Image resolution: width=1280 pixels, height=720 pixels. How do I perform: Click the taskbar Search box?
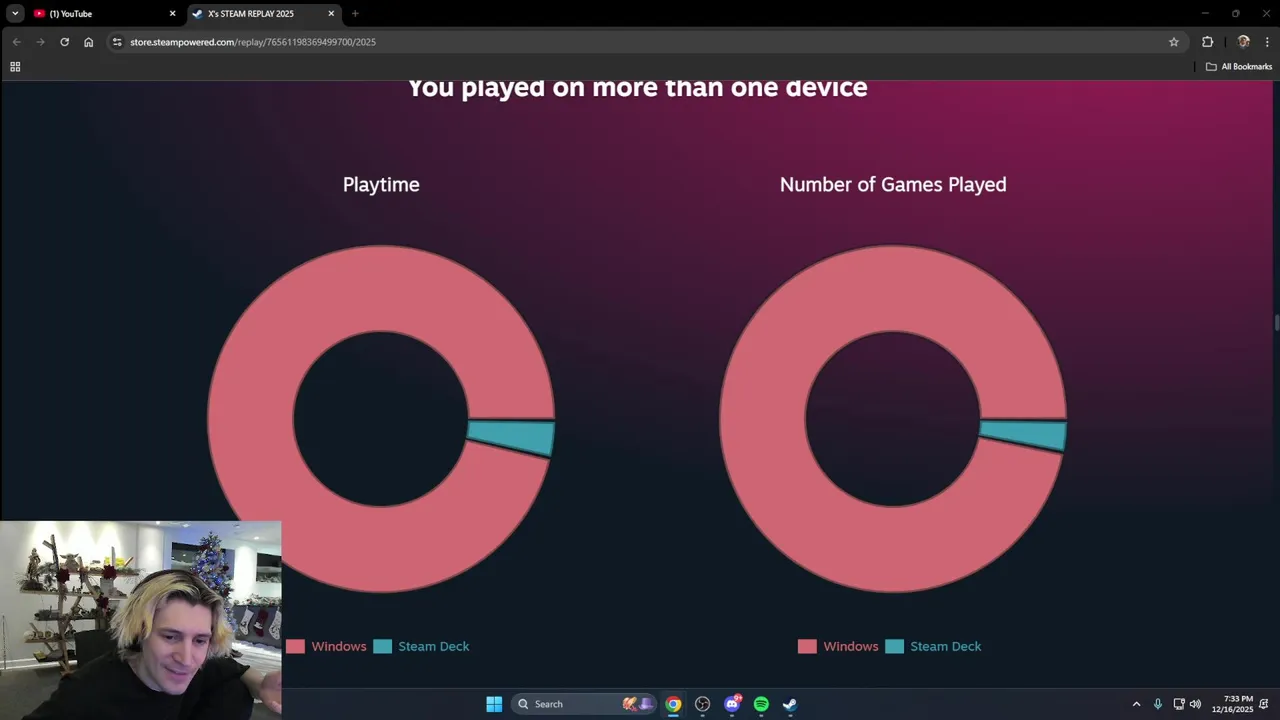(585, 704)
